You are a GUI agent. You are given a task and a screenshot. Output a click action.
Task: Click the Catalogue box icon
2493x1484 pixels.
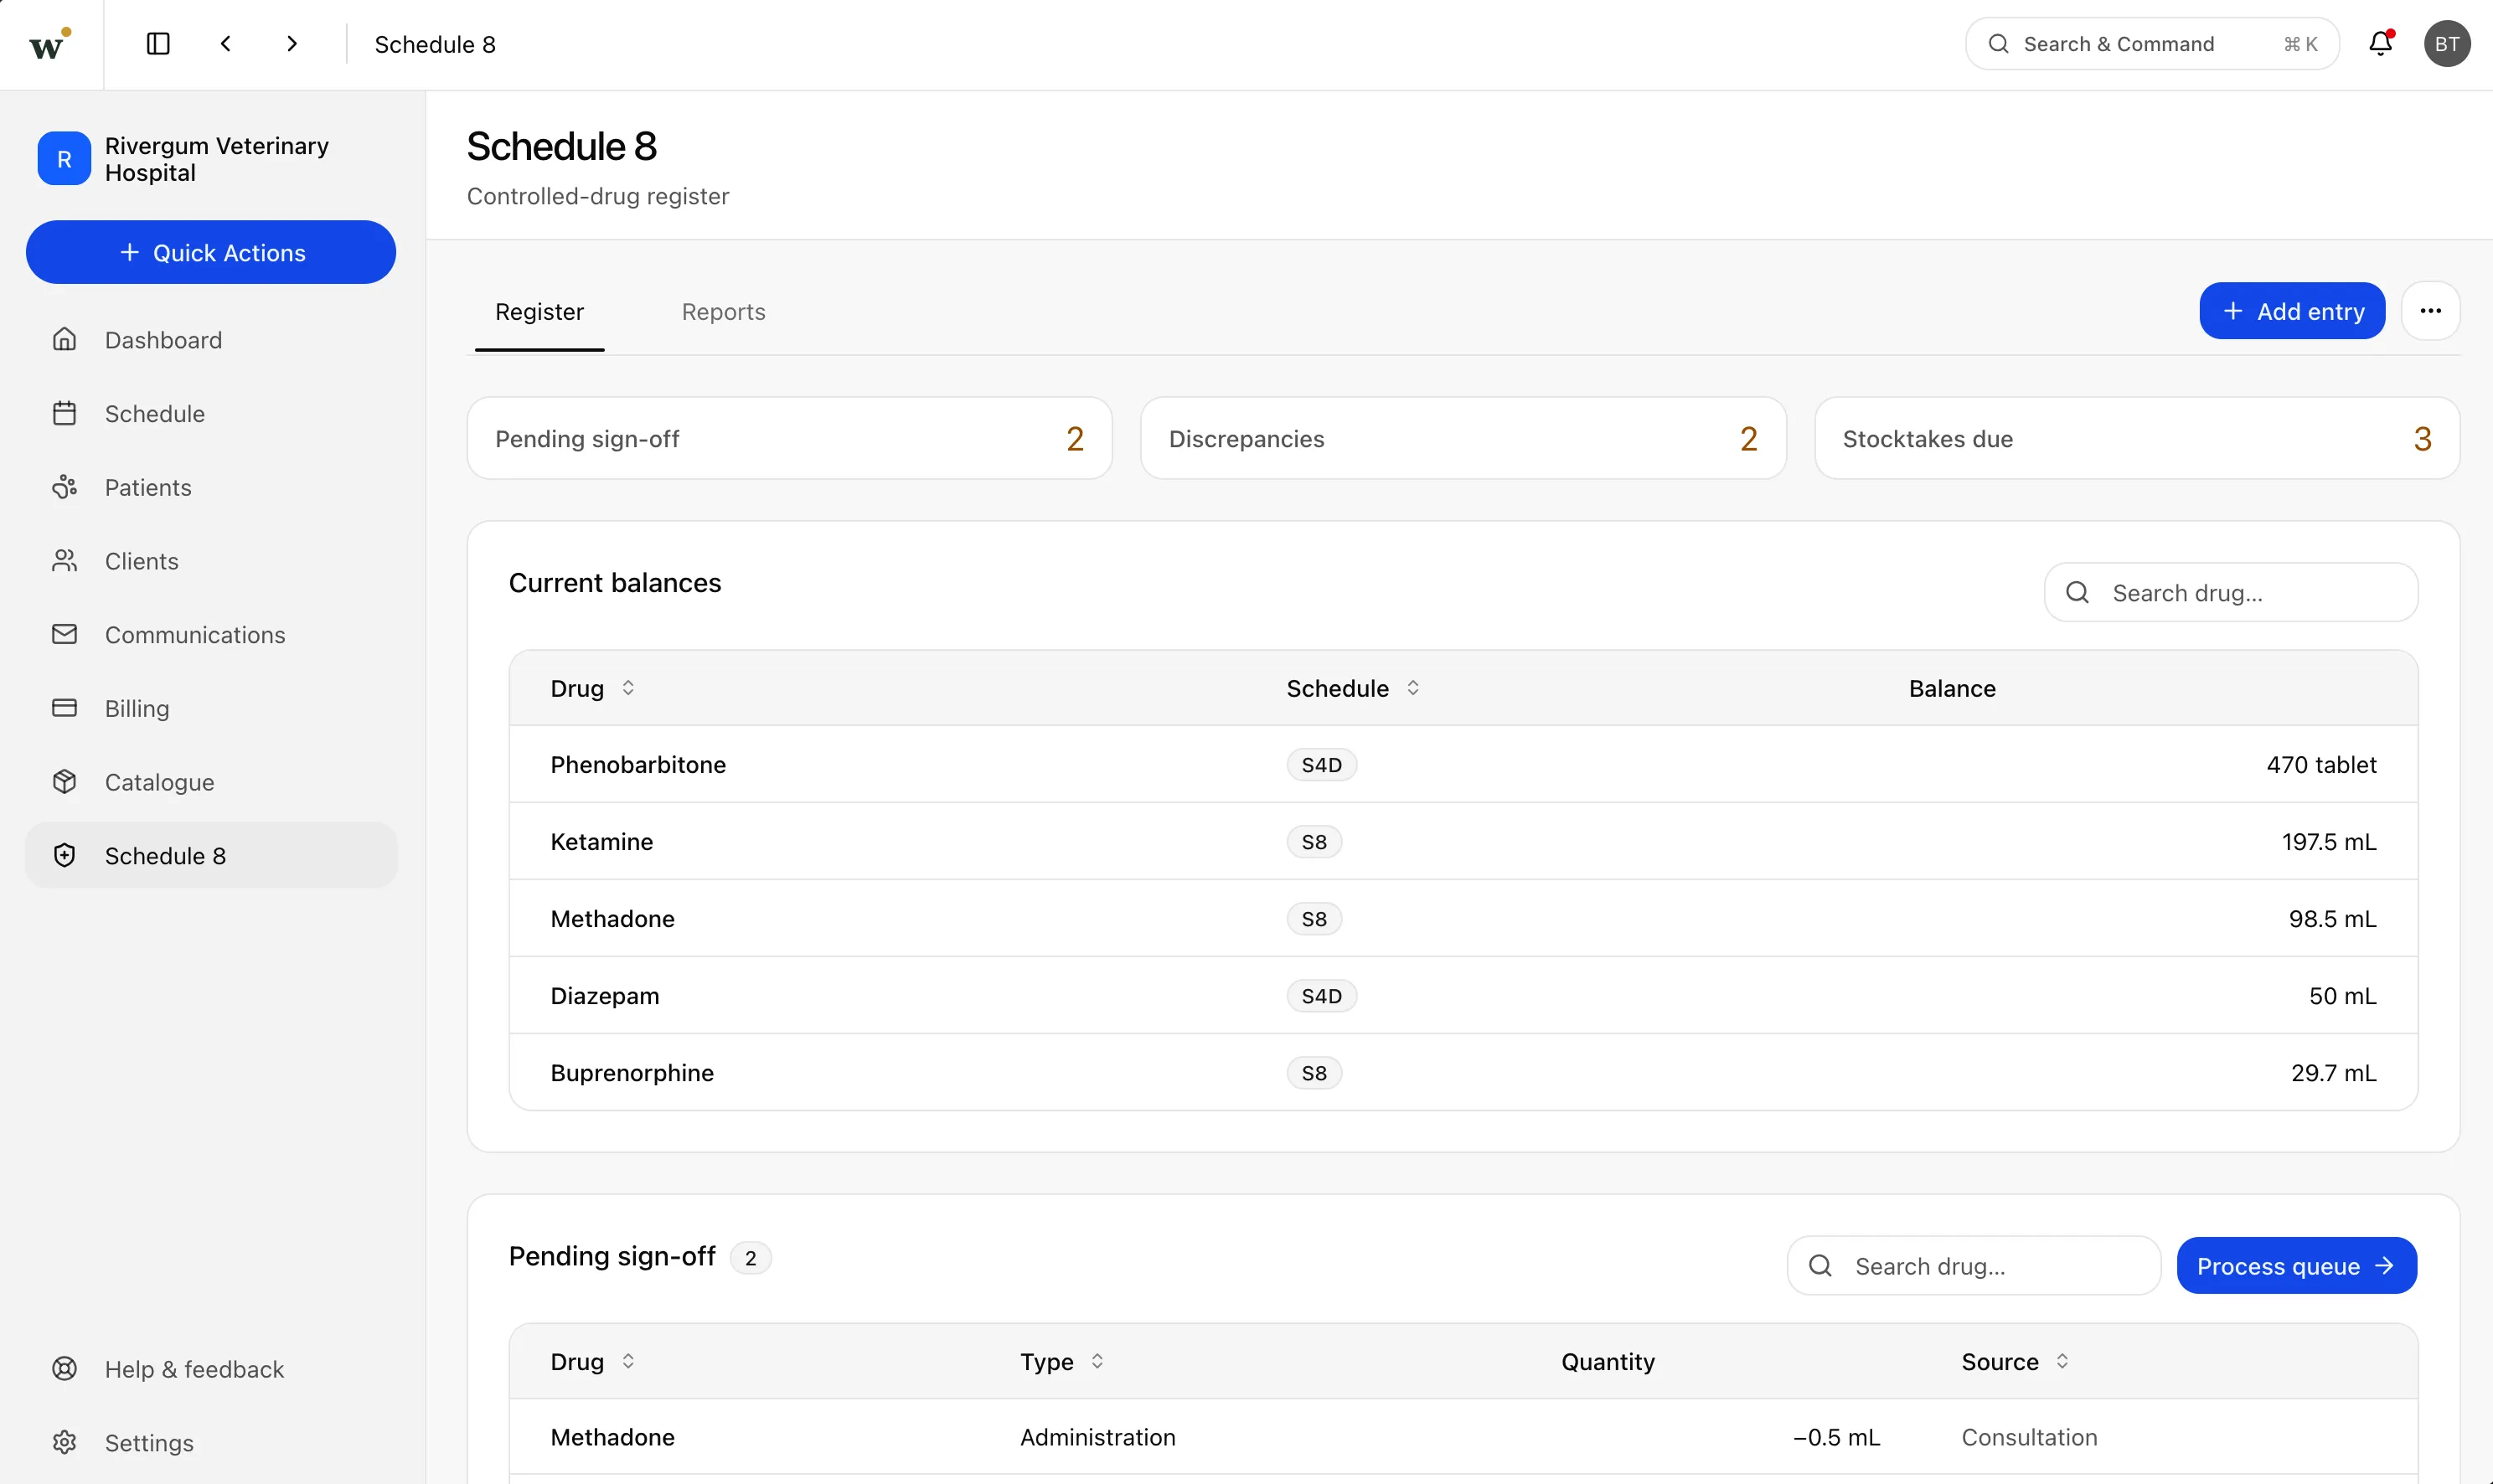(65, 782)
